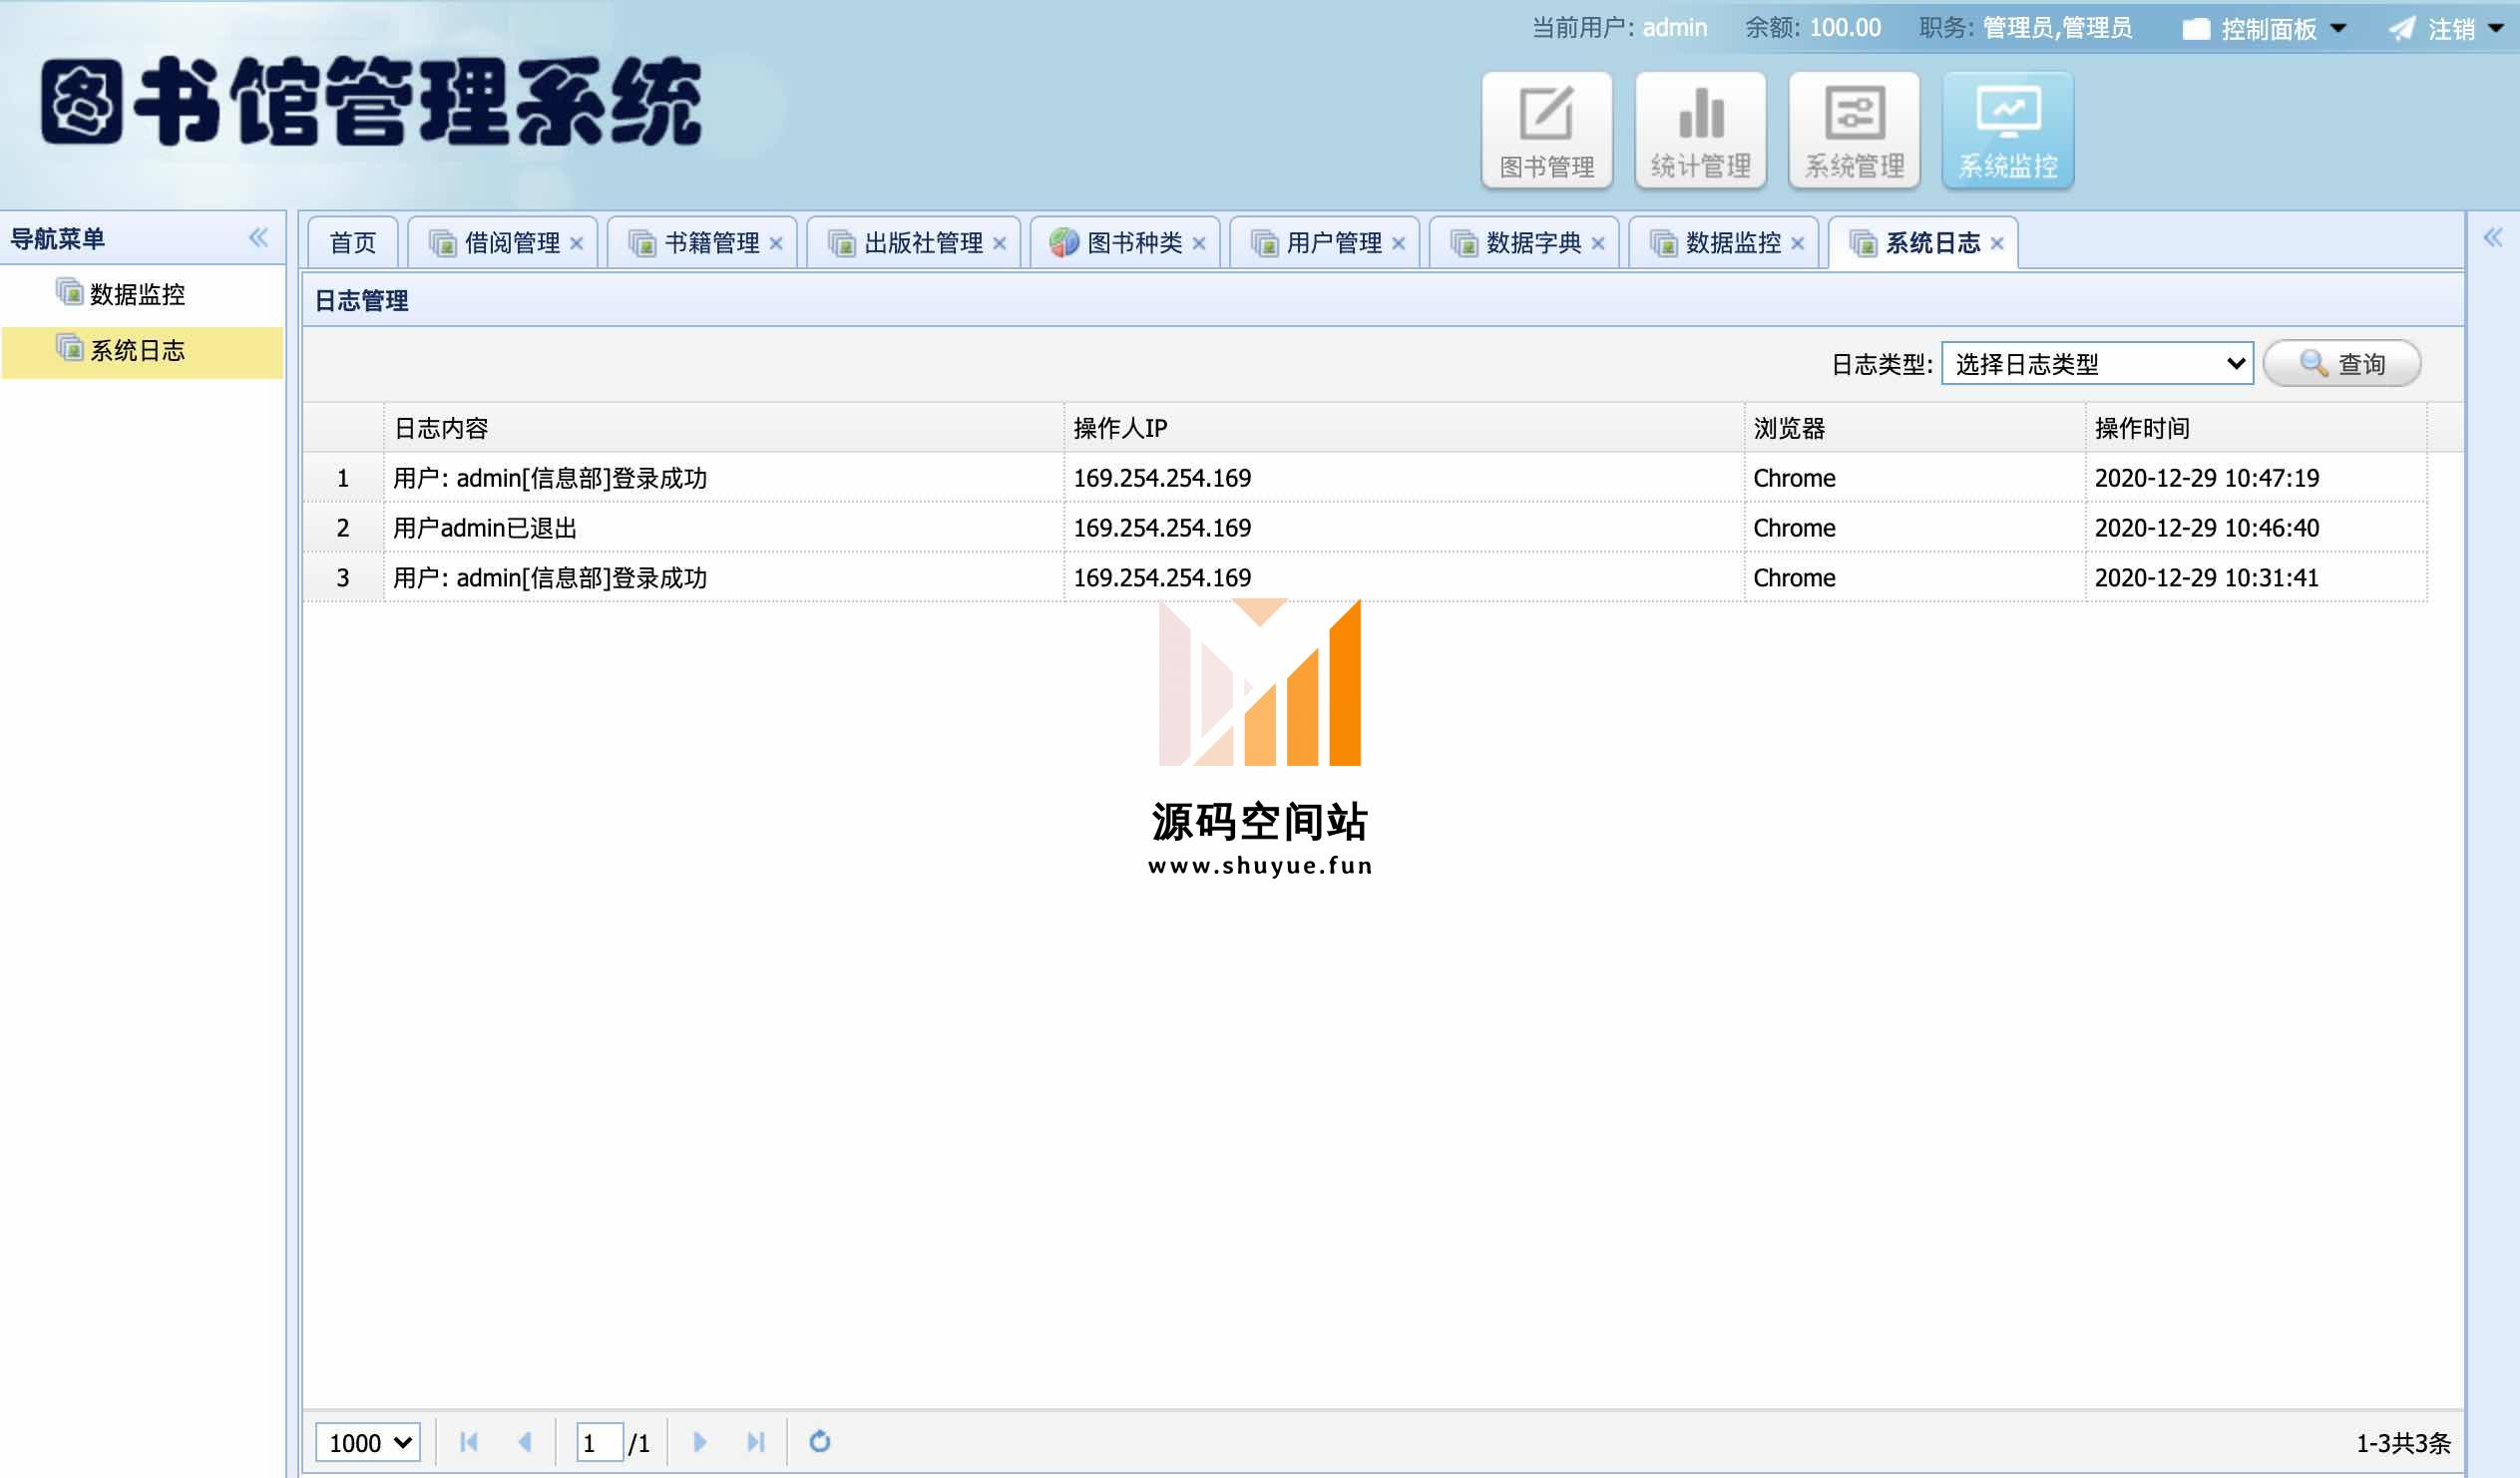Close the 书籍管理 tab
Viewport: 2520px width, 1478px height.
coord(776,243)
